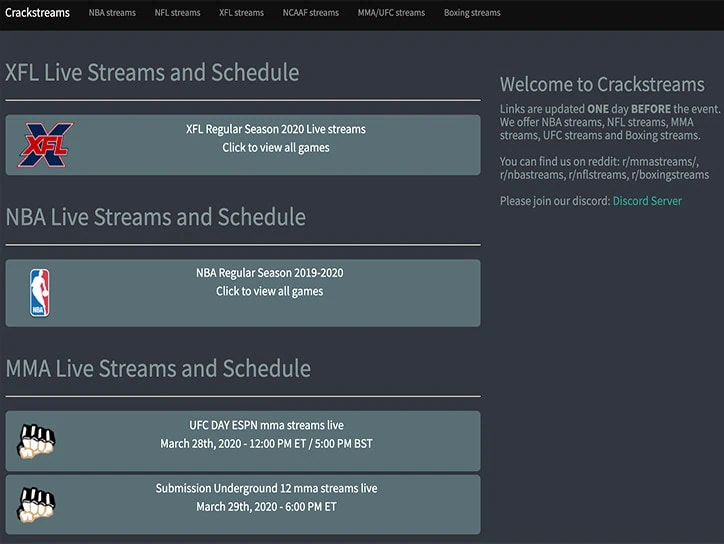724x544 pixels.
Task: Click 'Click to view all games' under XFL
Action: pos(276,148)
